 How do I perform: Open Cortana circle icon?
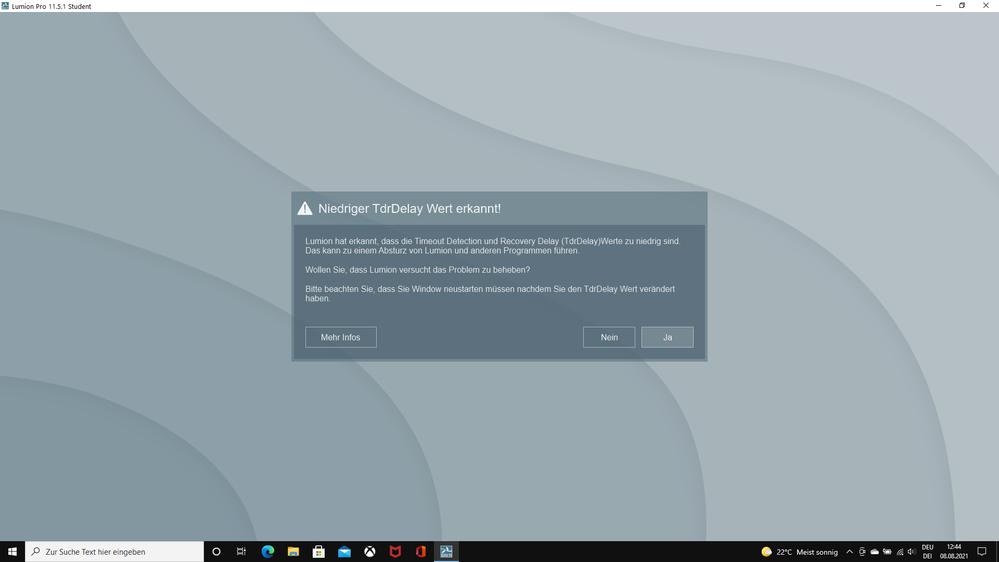pos(216,552)
